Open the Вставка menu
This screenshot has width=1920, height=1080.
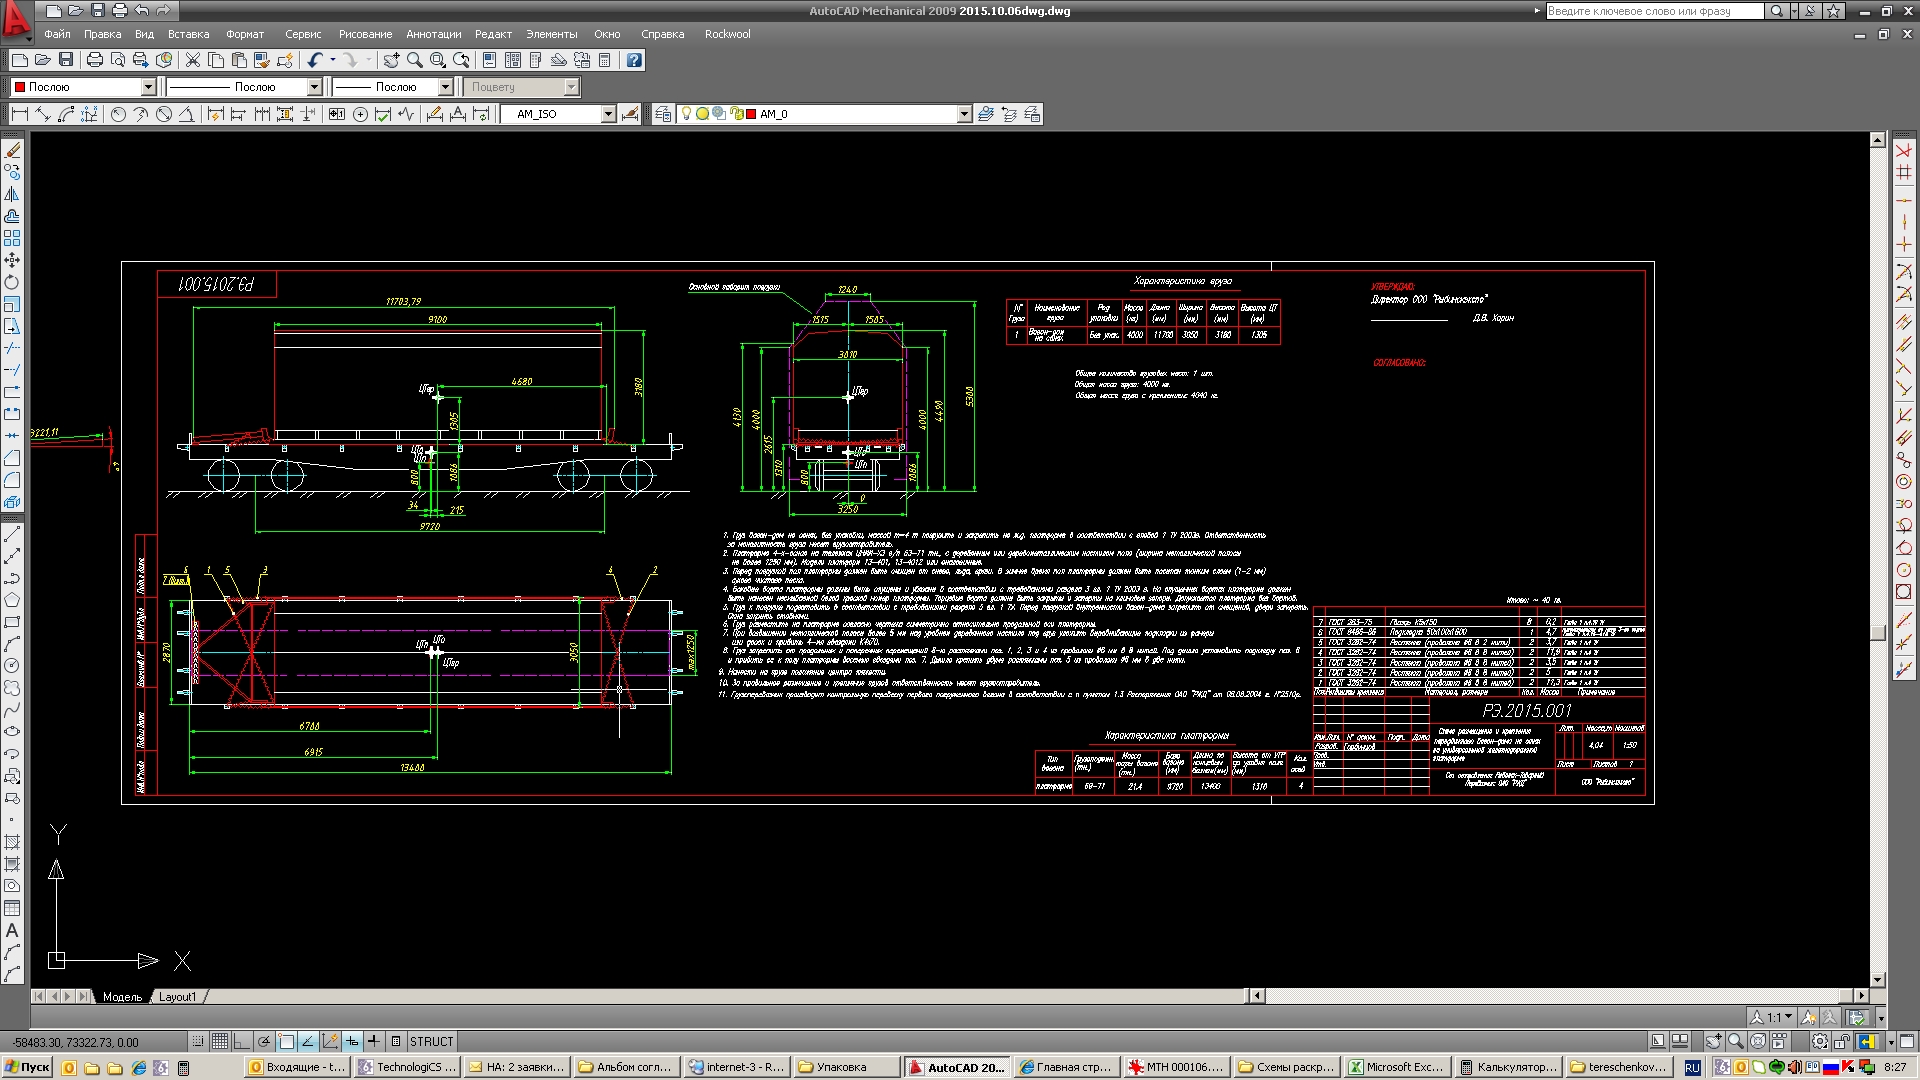189,34
